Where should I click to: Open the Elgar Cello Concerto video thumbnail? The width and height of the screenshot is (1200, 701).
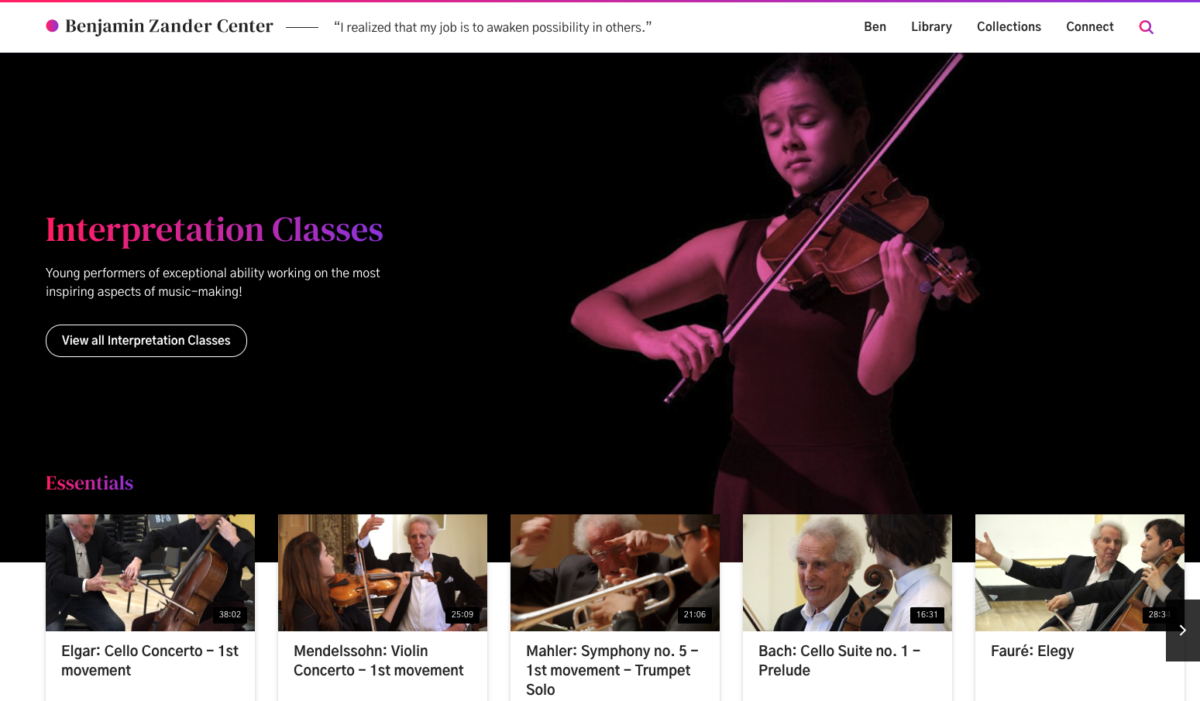[x=150, y=572]
